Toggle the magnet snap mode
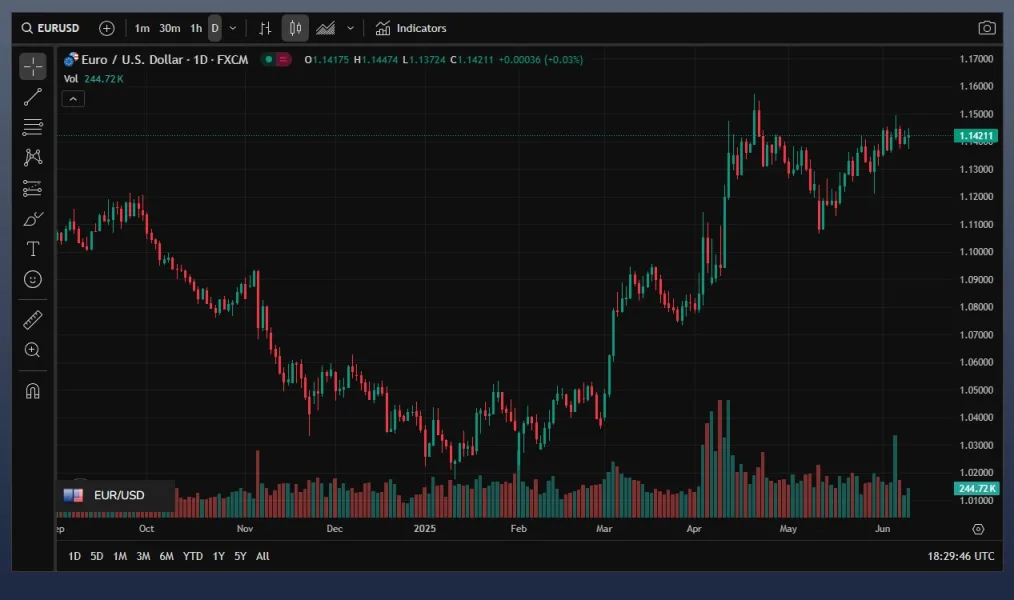The image size is (1014, 600). coord(33,391)
